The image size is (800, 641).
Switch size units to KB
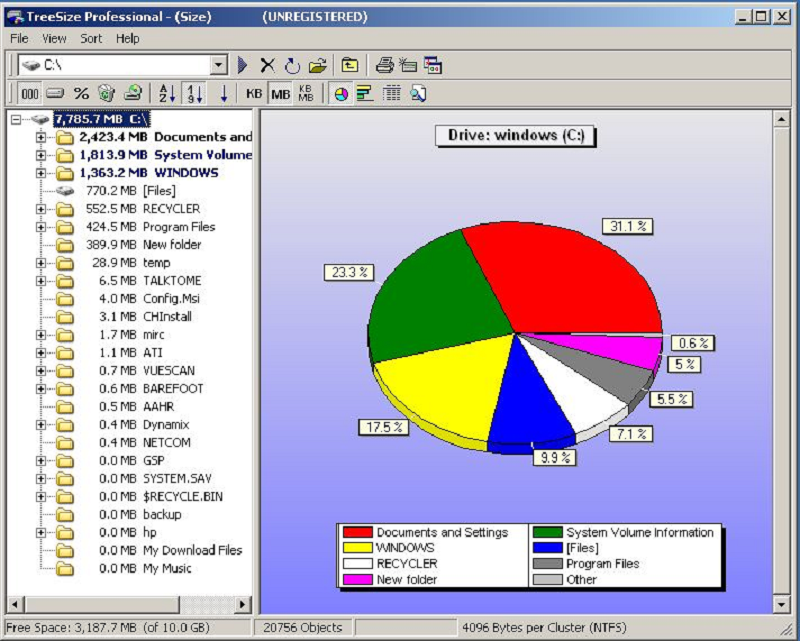coord(254,94)
